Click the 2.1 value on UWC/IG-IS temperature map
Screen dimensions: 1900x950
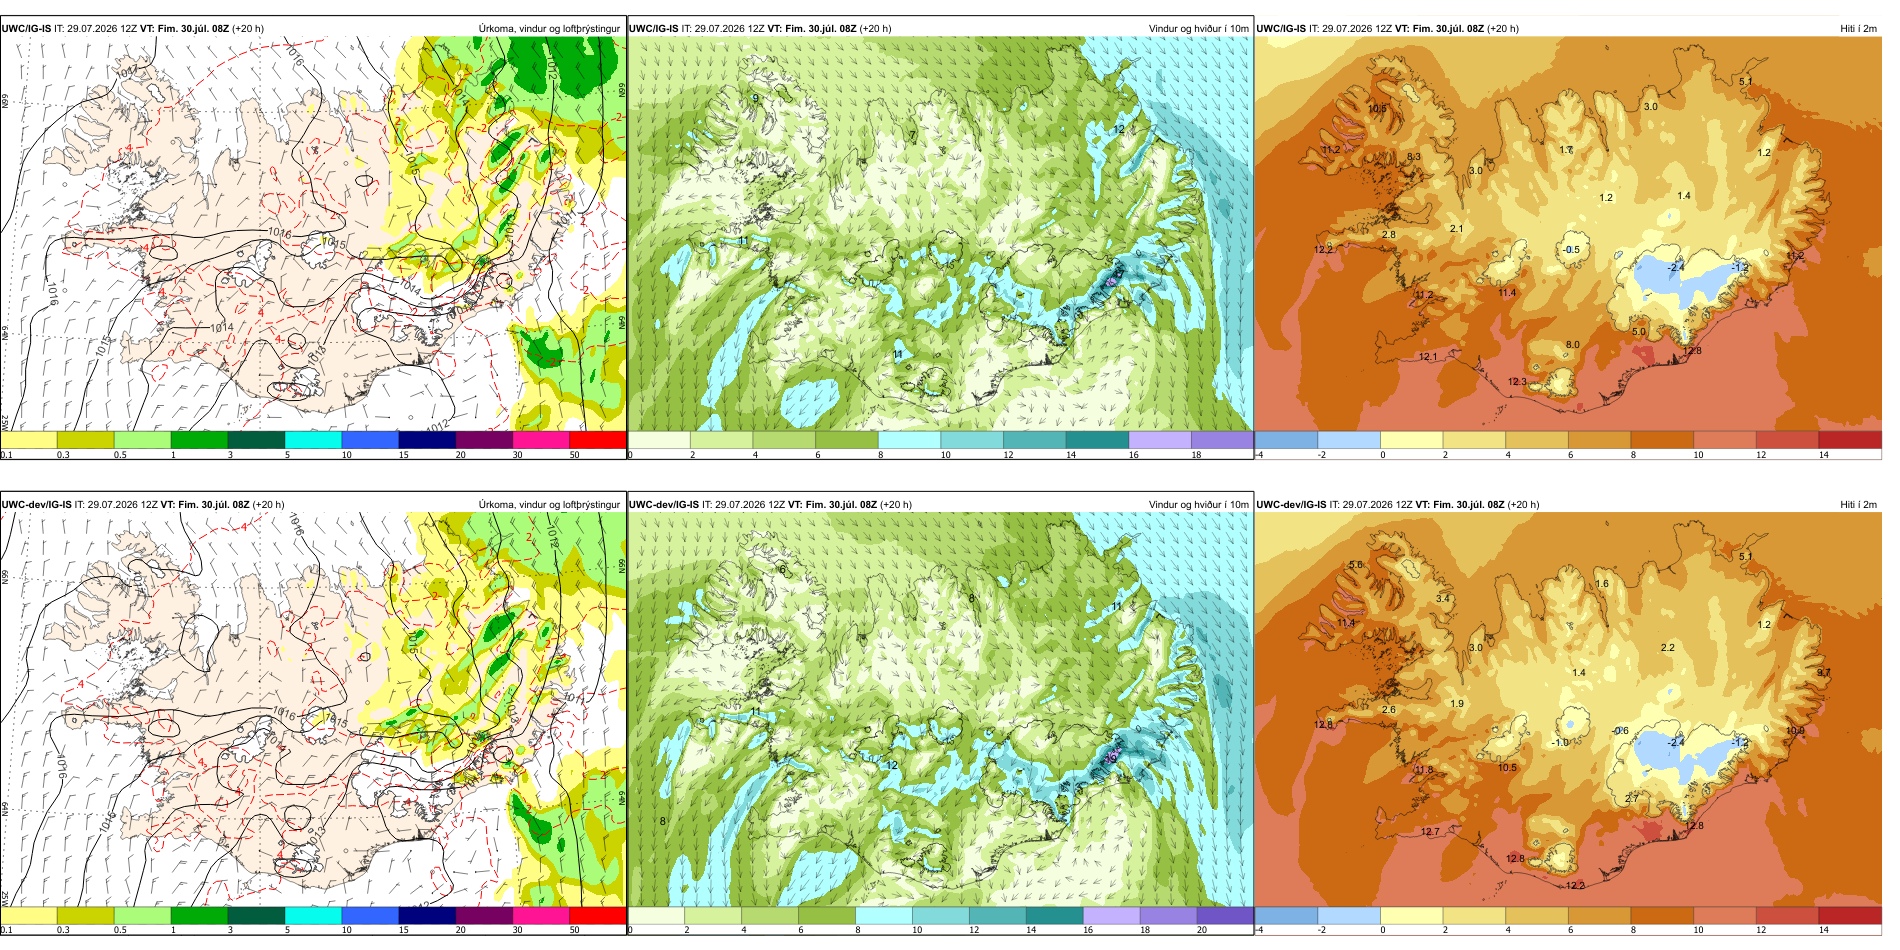[1457, 229]
